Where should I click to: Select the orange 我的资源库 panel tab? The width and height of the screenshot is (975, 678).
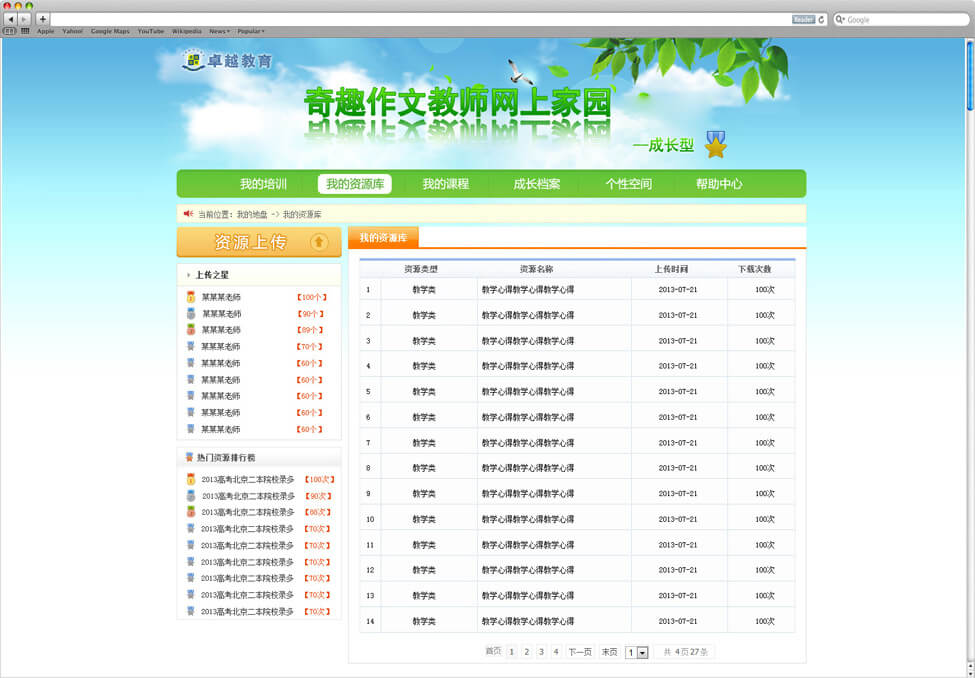383,238
